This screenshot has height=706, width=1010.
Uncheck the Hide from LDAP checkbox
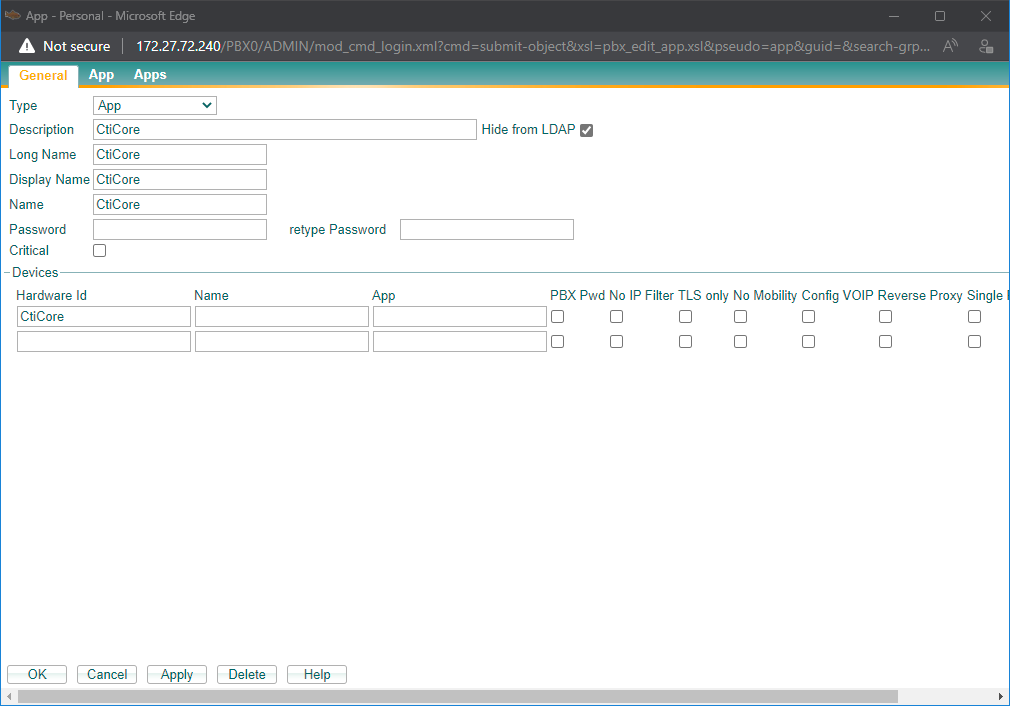(587, 130)
